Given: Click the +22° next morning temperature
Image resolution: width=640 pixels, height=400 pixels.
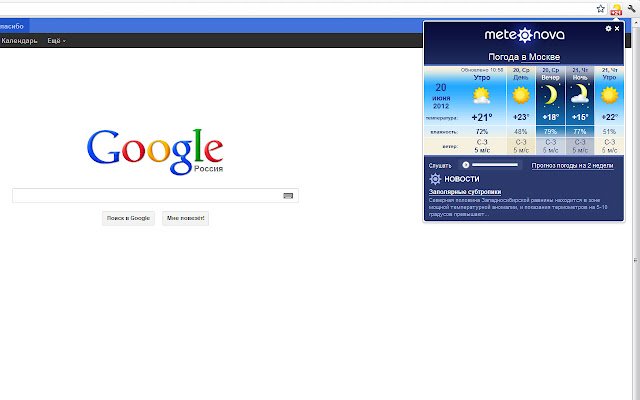Looking at the screenshot, I should [x=609, y=117].
